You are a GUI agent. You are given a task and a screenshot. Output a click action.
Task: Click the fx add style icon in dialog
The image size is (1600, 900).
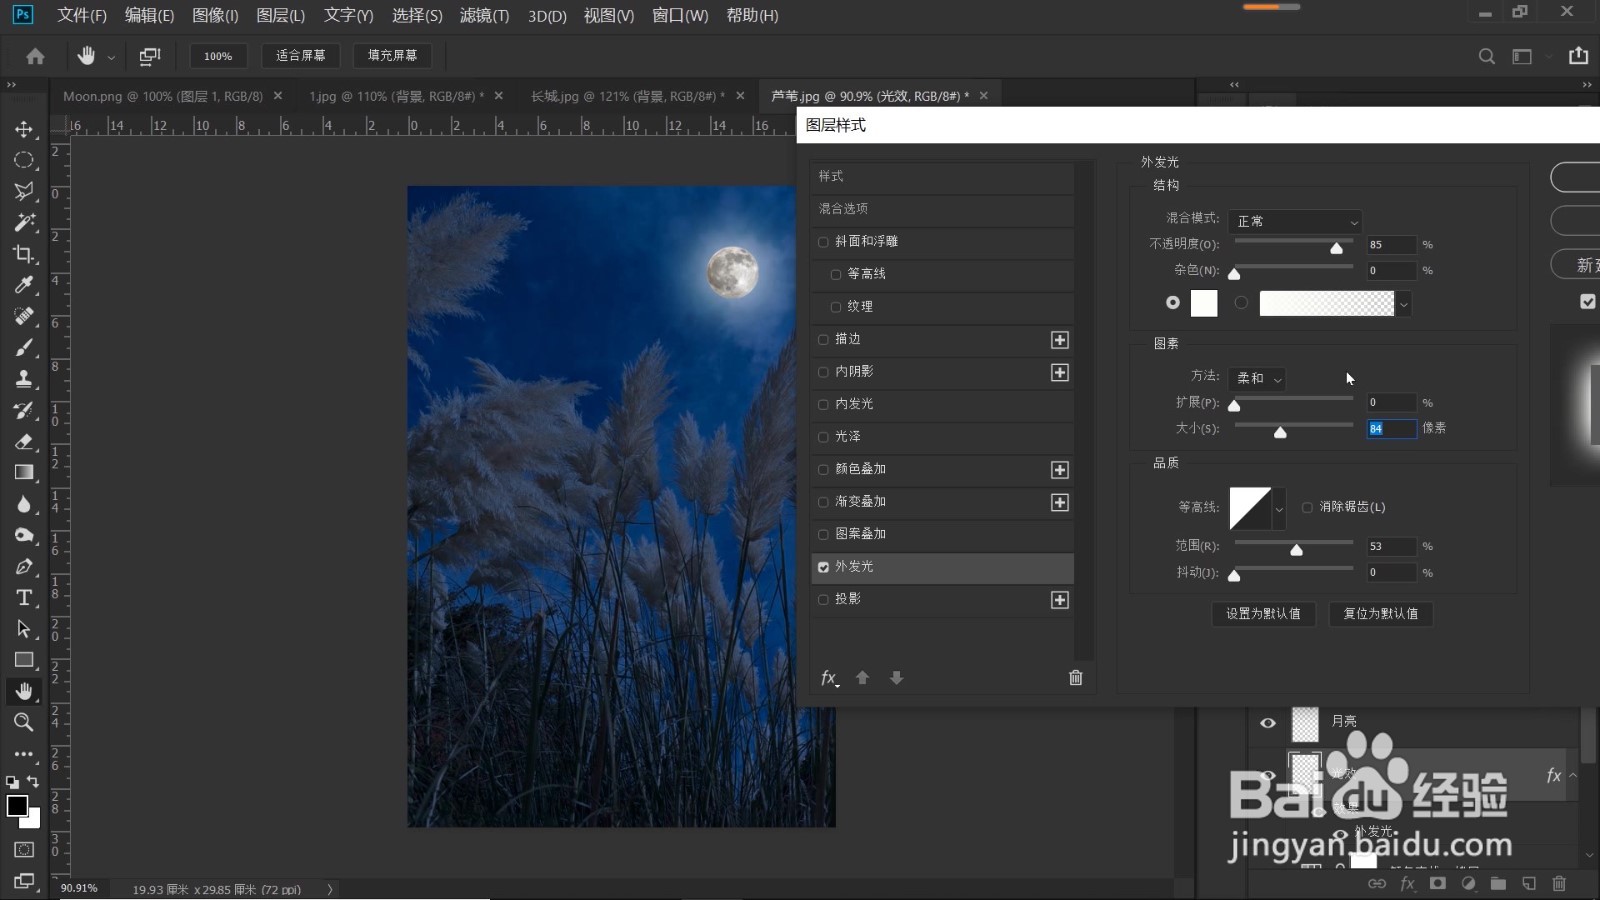tap(829, 678)
